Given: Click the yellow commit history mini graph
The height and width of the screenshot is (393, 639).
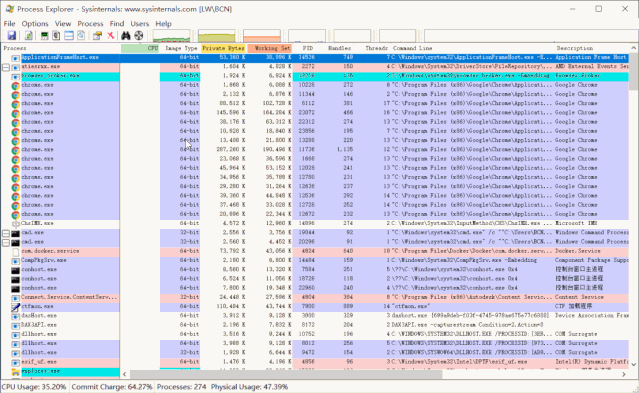Looking at the screenshot, I should (217, 35).
